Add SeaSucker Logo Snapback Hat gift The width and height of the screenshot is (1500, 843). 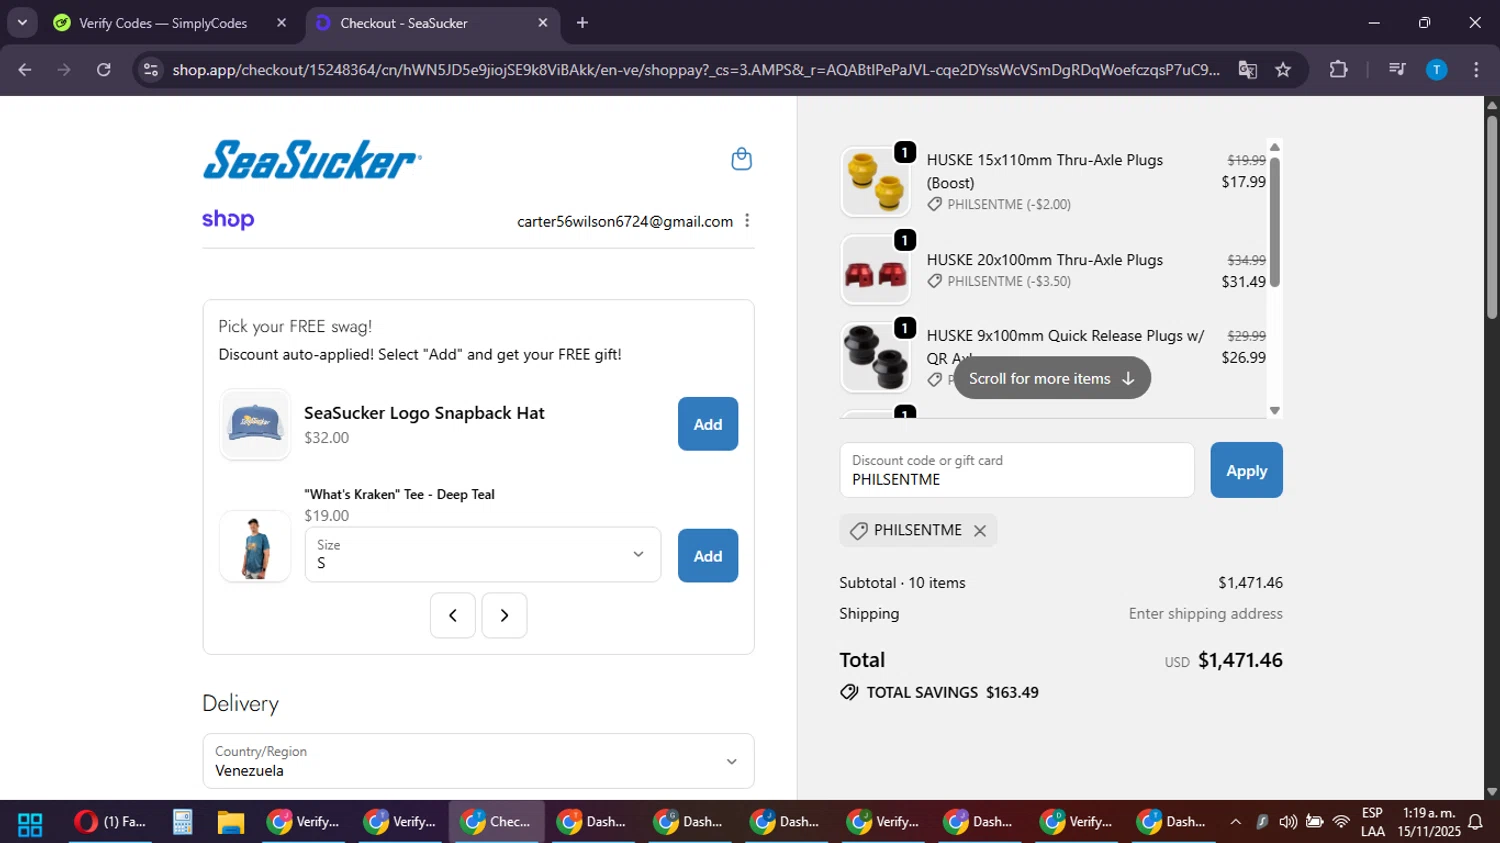pyautogui.click(x=708, y=424)
